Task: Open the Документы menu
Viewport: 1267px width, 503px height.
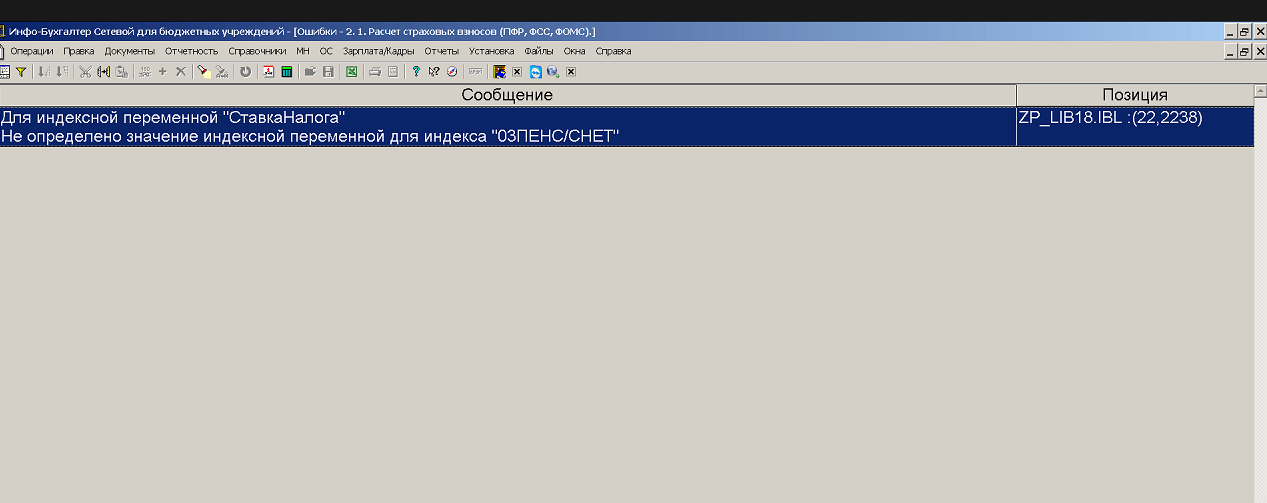Action: 130,51
